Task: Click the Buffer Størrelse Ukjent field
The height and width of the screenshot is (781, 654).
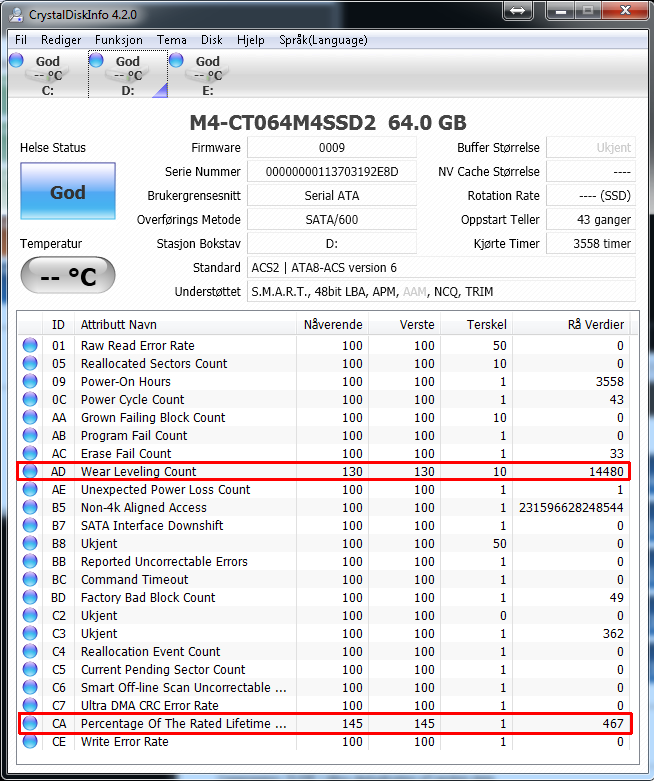Action: (x=591, y=148)
